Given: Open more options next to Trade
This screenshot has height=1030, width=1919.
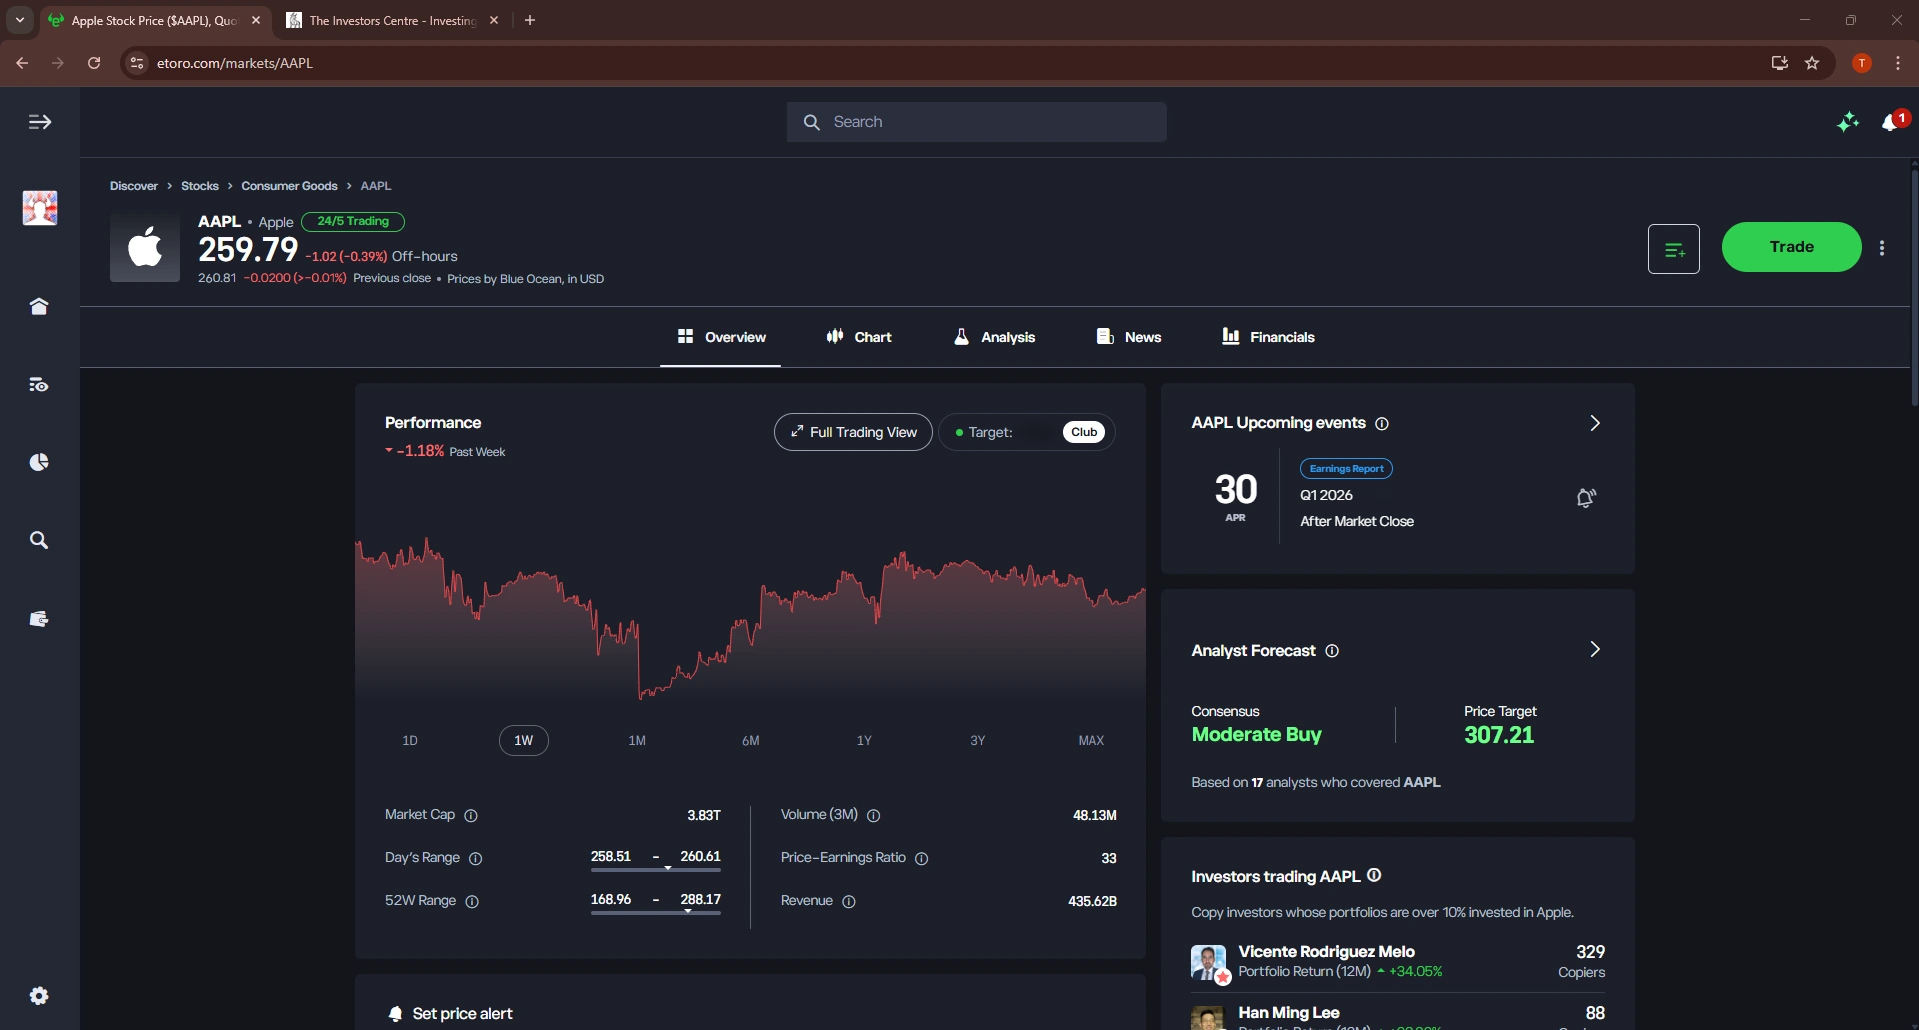Looking at the screenshot, I should point(1882,248).
